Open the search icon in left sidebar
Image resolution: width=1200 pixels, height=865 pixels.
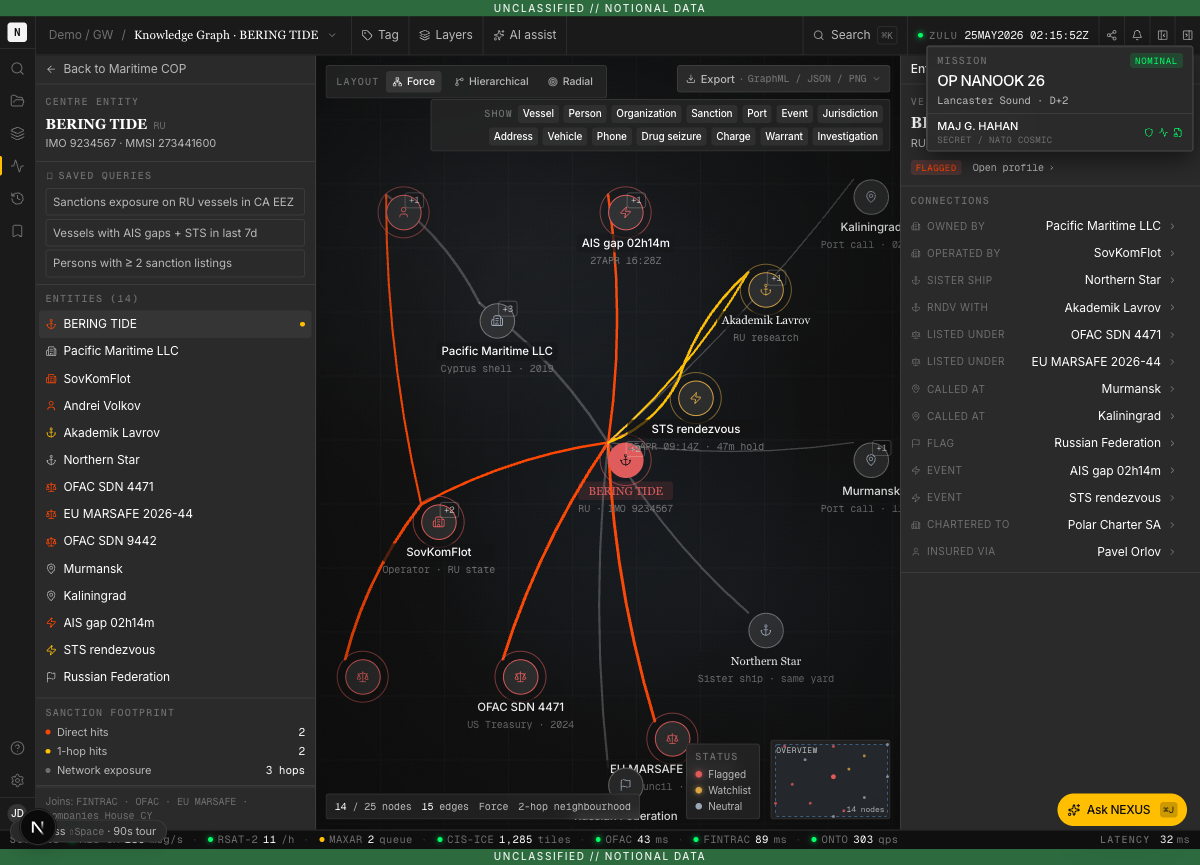click(17, 69)
